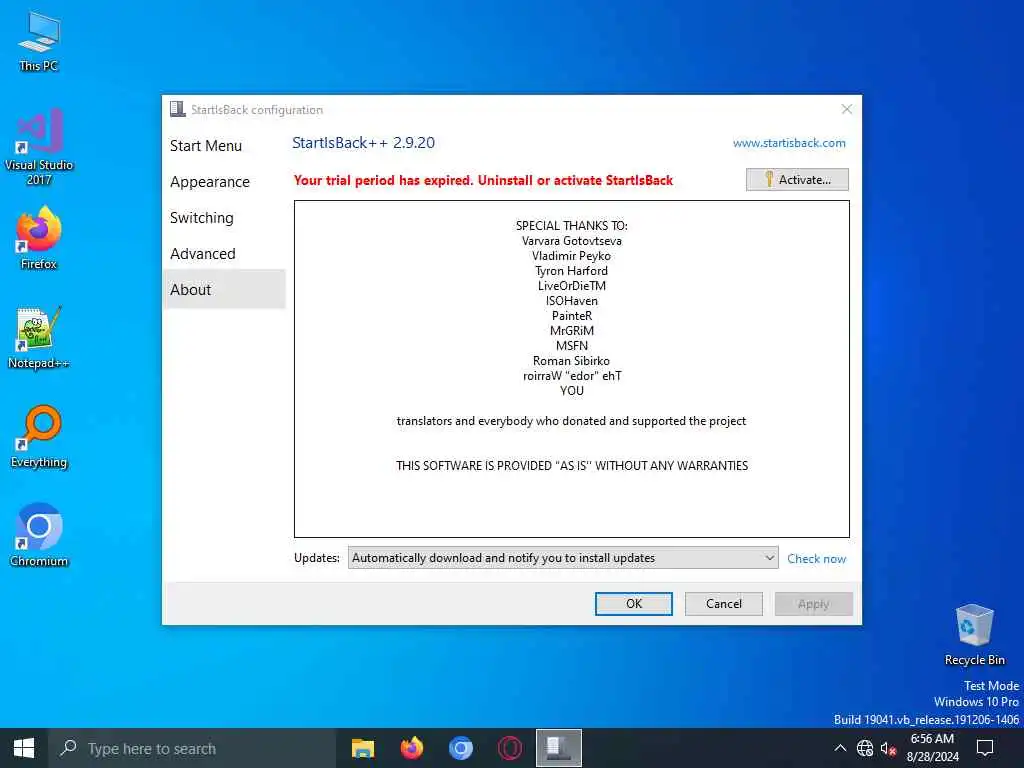Open the taskbar clock and calendar
The image size is (1024, 768).
[933, 748]
